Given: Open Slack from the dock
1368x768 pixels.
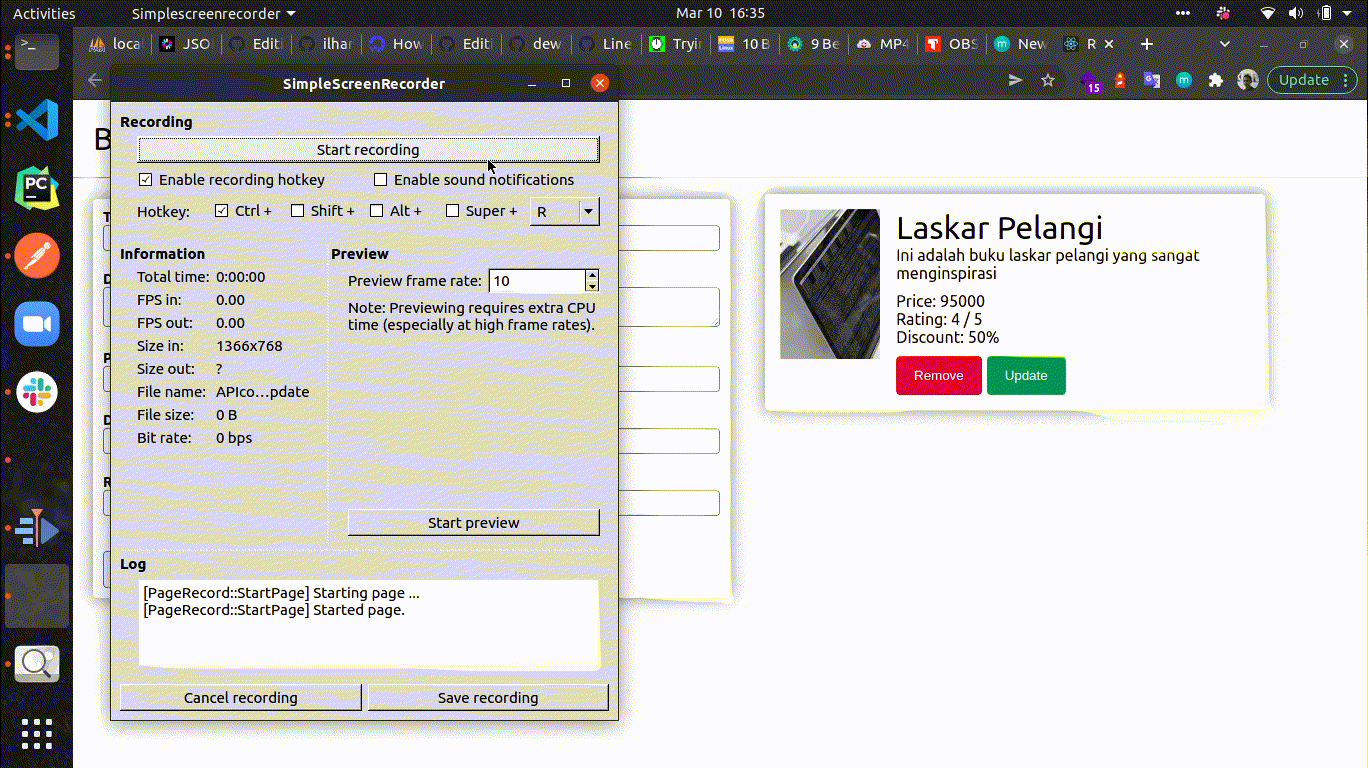Looking at the screenshot, I should coord(37,392).
